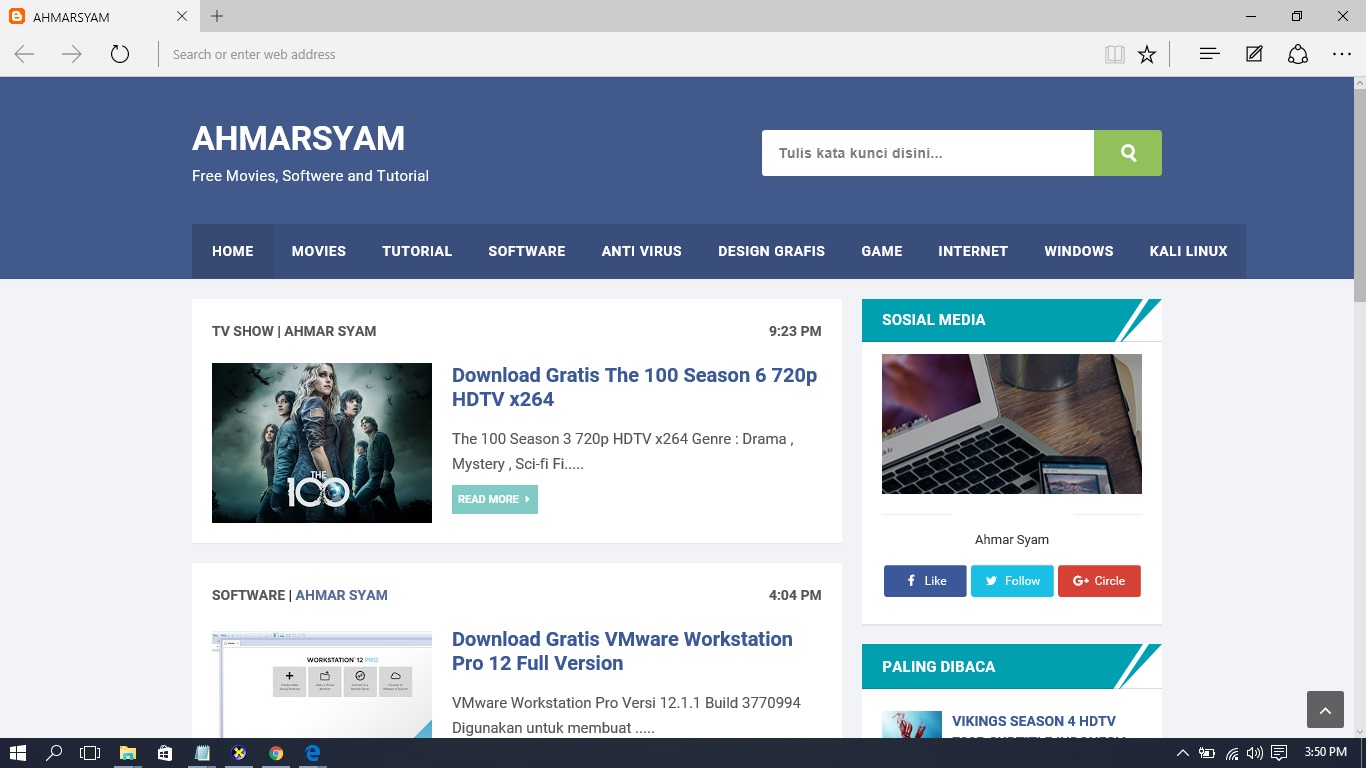Open a new browser tab
1366x768 pixels.
[x=216, y=16]
